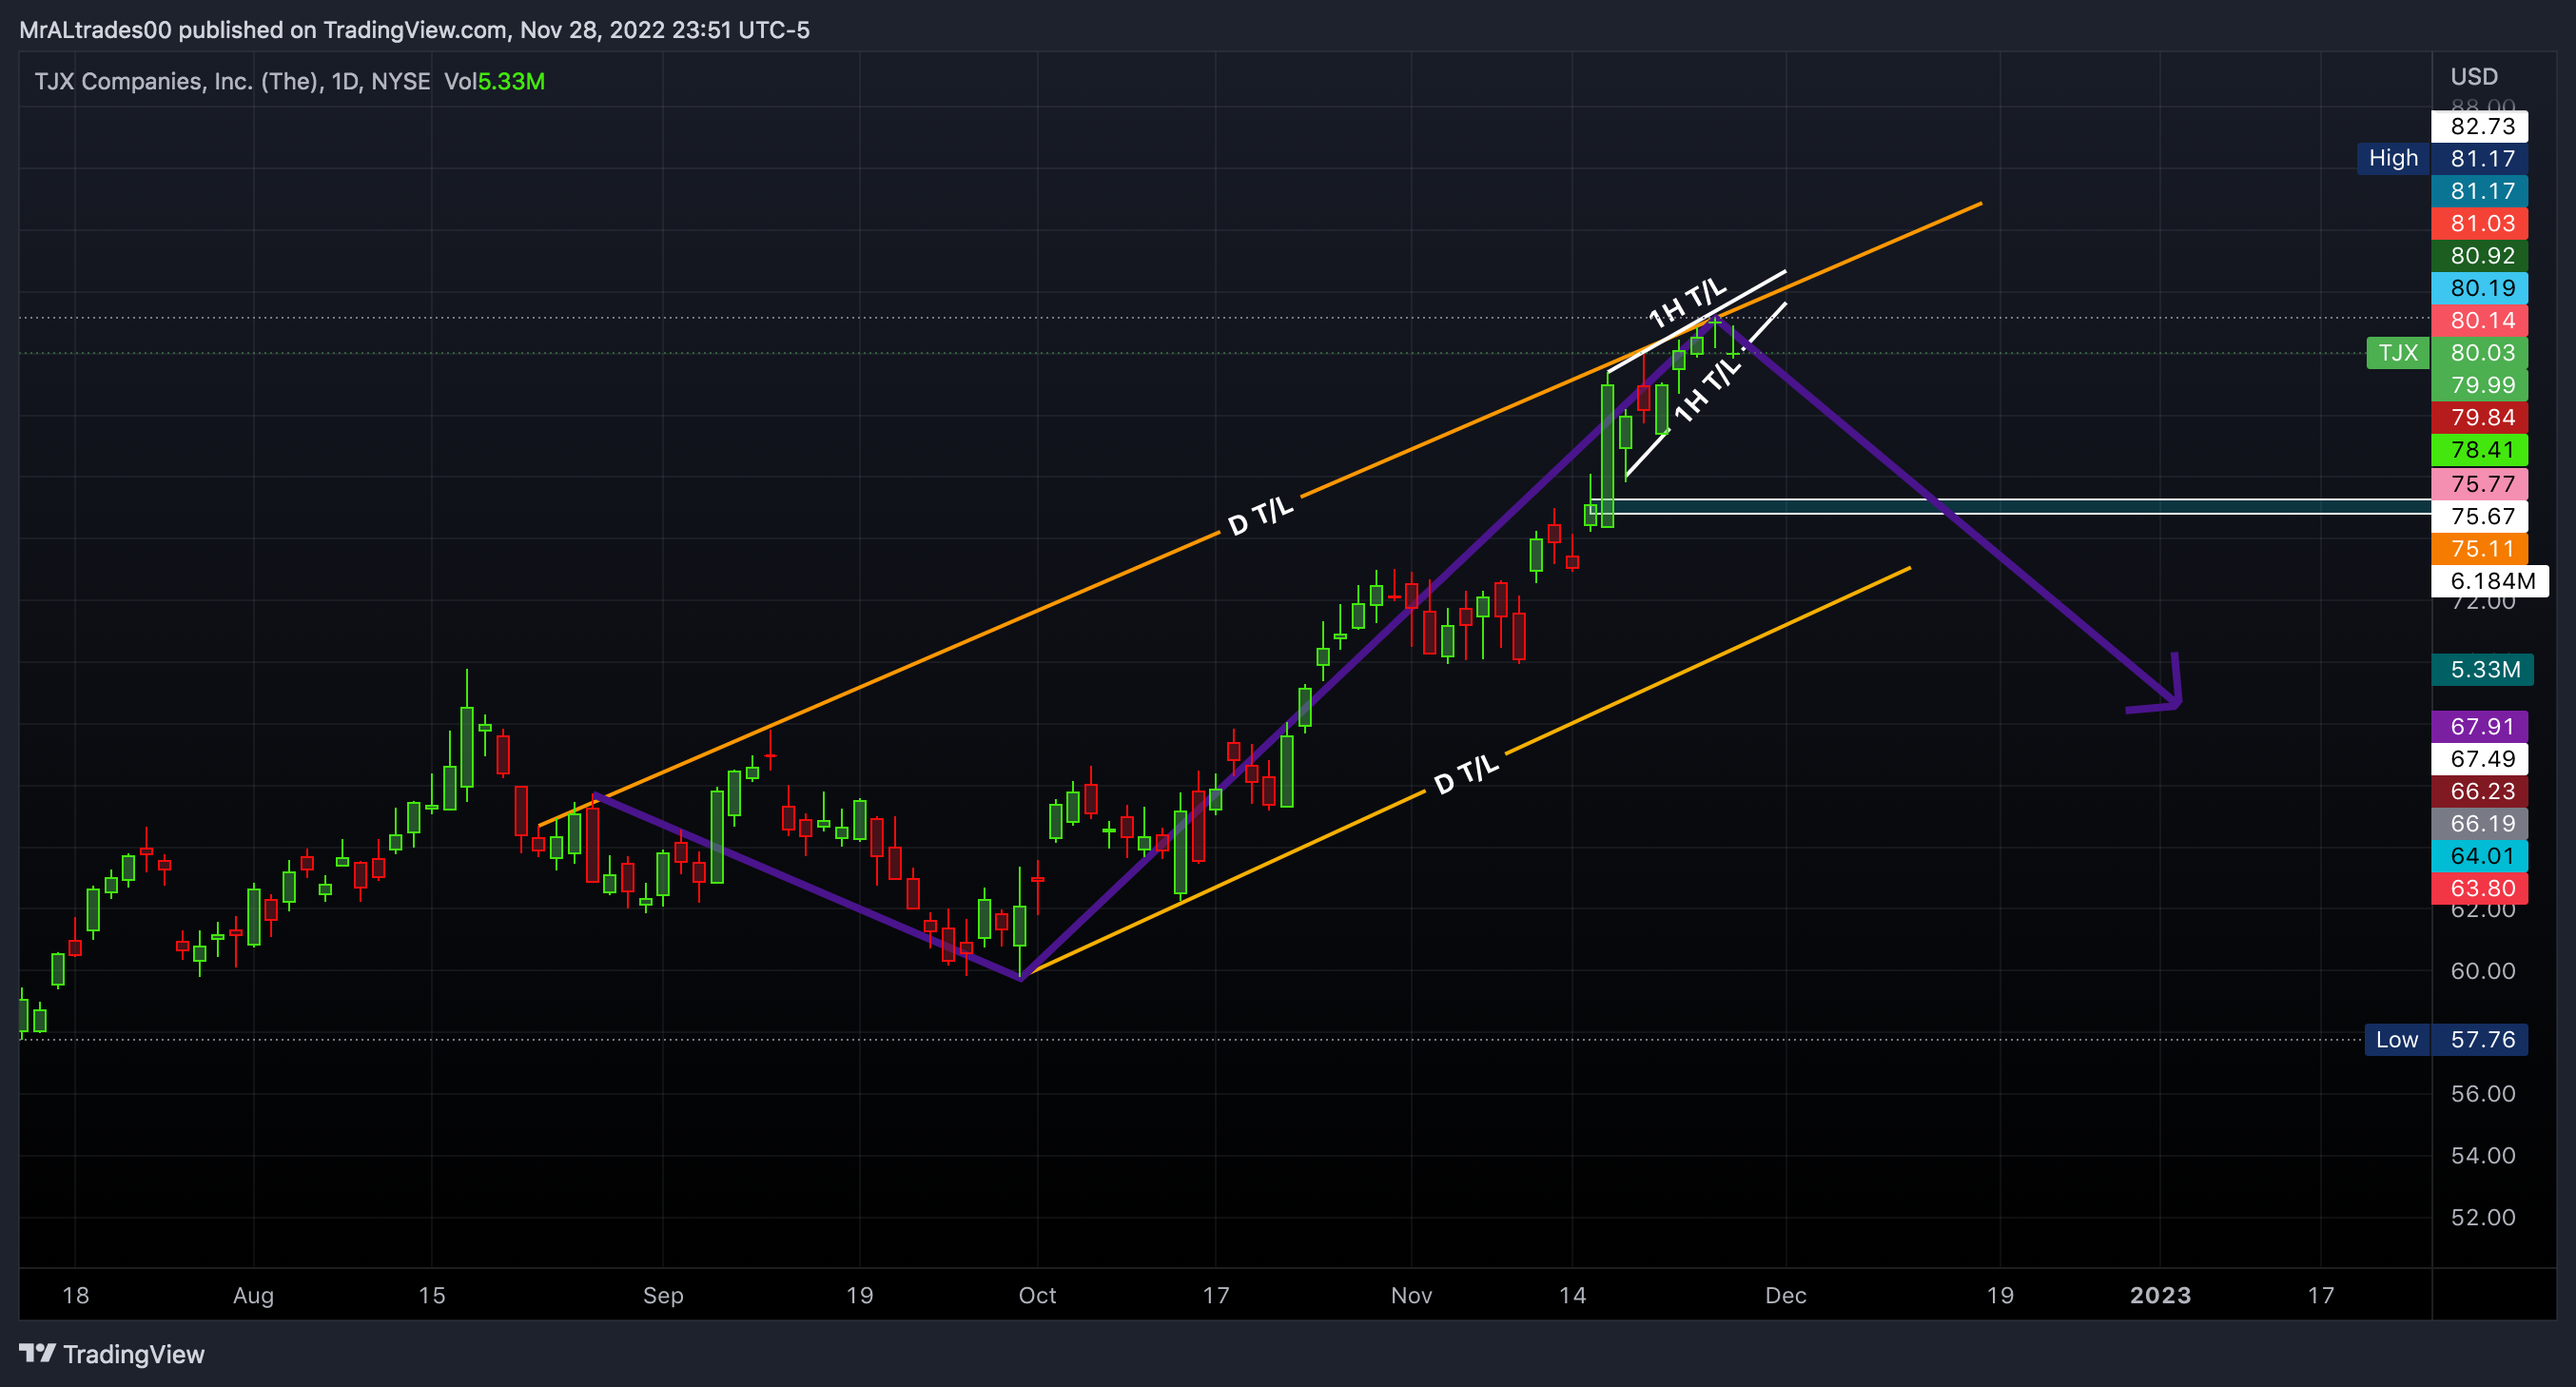This screenshot has width=2576, height=1387.
Task: Select the 57.76 low price label
Action: coord(2481,1040)
